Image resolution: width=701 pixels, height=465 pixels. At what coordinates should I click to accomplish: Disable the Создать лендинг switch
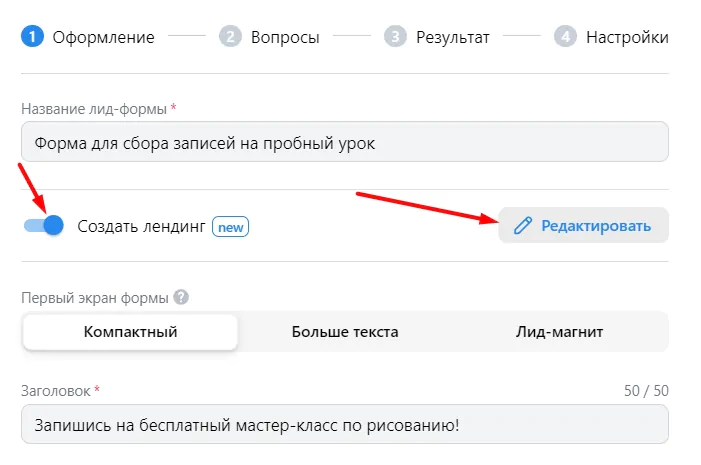(x=43, y=225)
